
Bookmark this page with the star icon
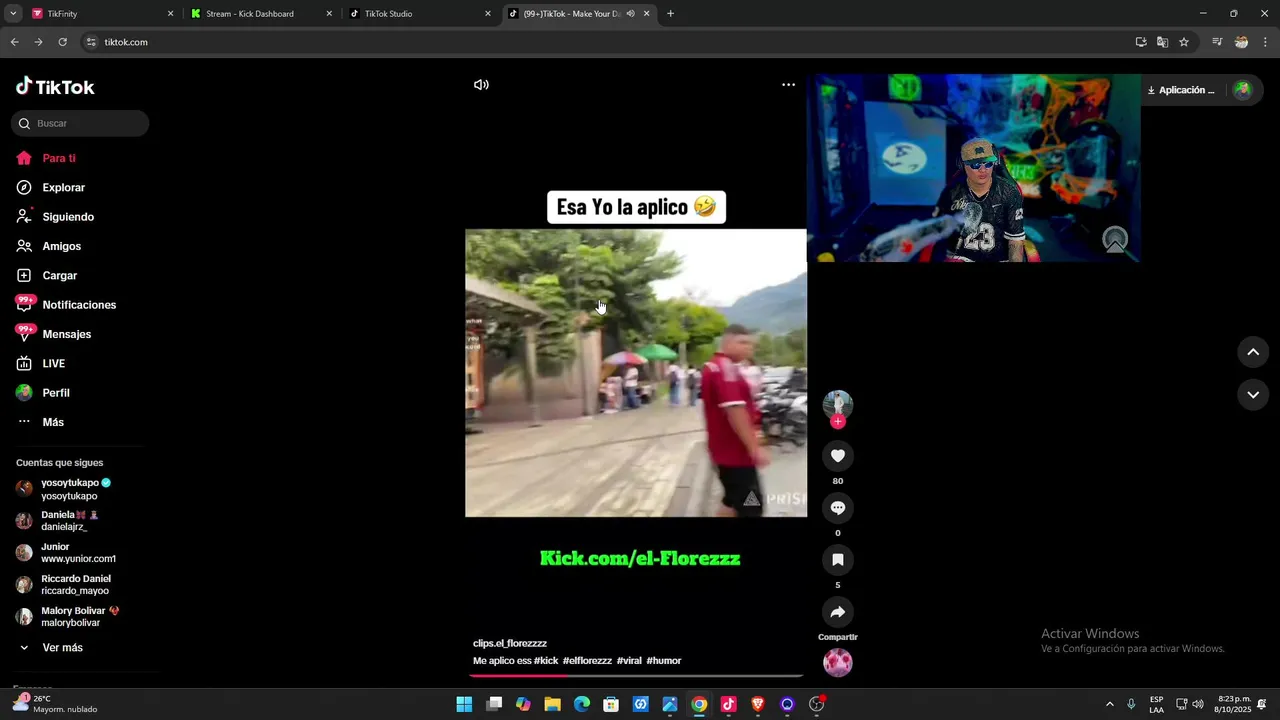pyautogui.click(x=1184, y=42)
